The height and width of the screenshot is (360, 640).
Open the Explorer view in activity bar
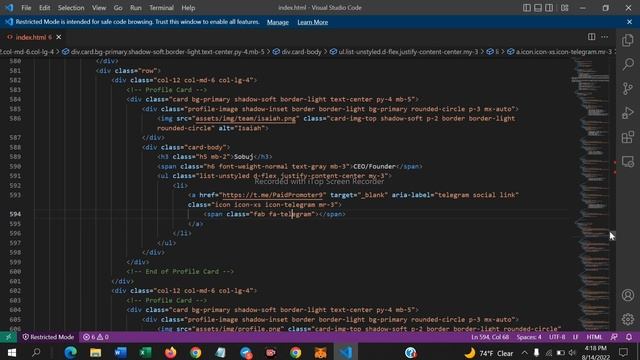click(x=628, y=40)
